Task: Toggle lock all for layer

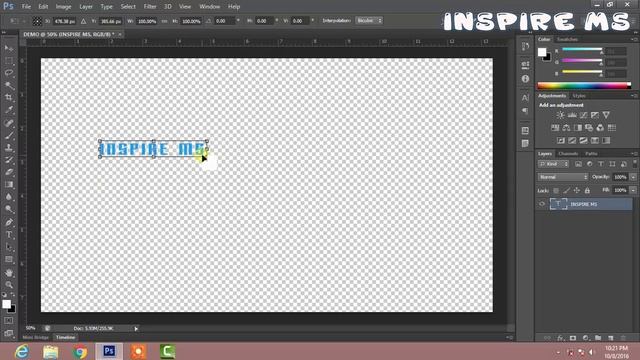Action: coord(587,191)
